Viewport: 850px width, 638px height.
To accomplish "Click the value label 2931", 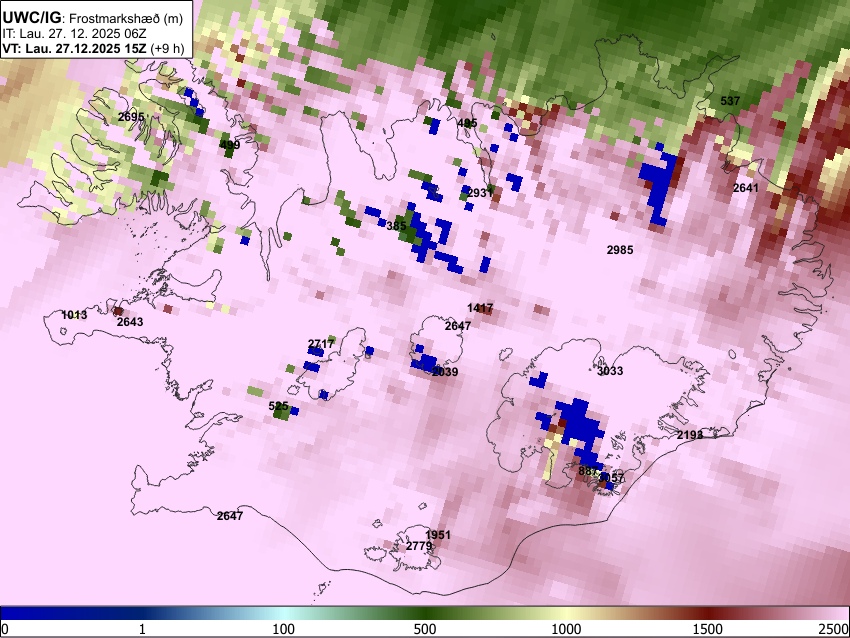I will click(480, 193).
